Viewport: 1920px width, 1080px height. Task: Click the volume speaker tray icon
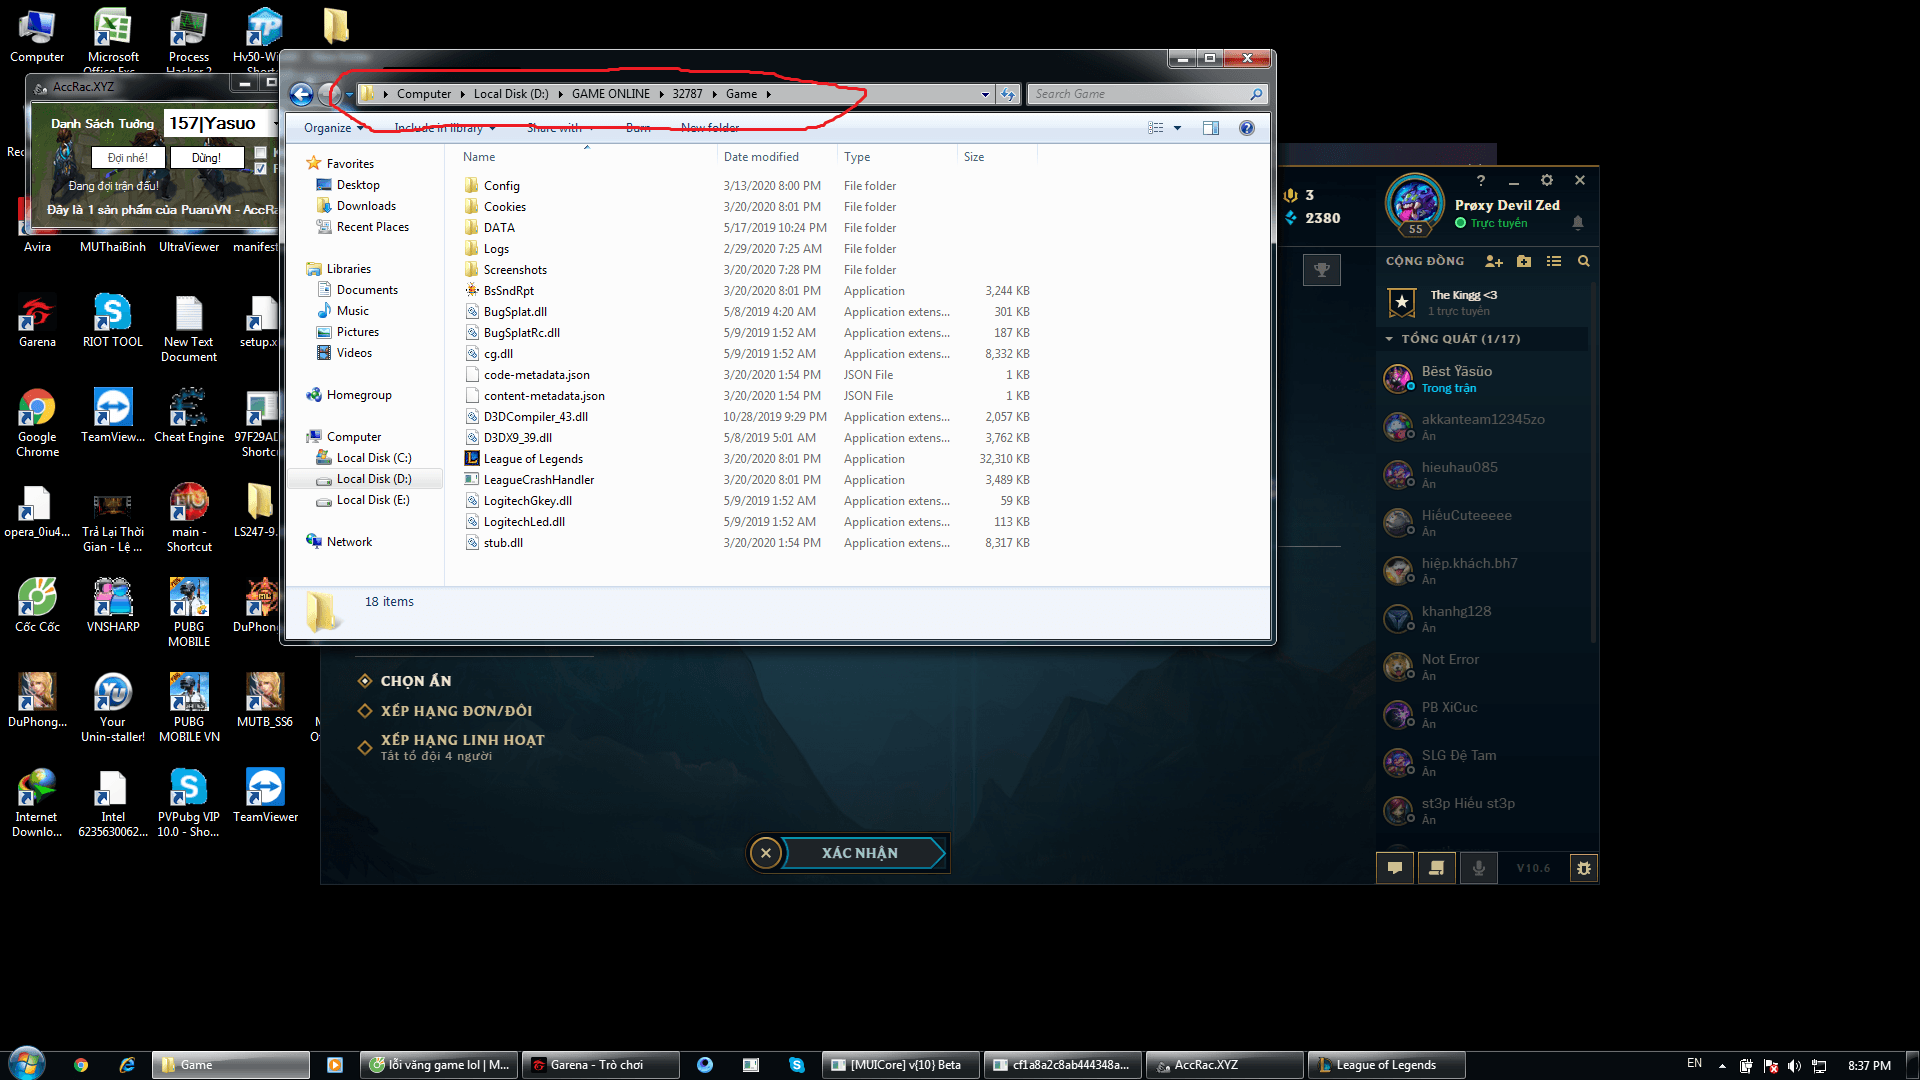pyautogui.click(x=1794, y=1066)
